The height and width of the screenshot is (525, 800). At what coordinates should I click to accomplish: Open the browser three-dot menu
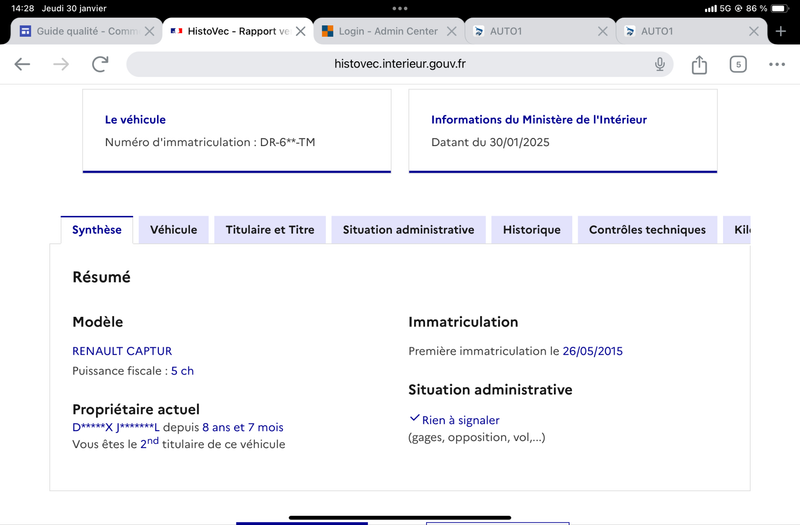(777, 64)
